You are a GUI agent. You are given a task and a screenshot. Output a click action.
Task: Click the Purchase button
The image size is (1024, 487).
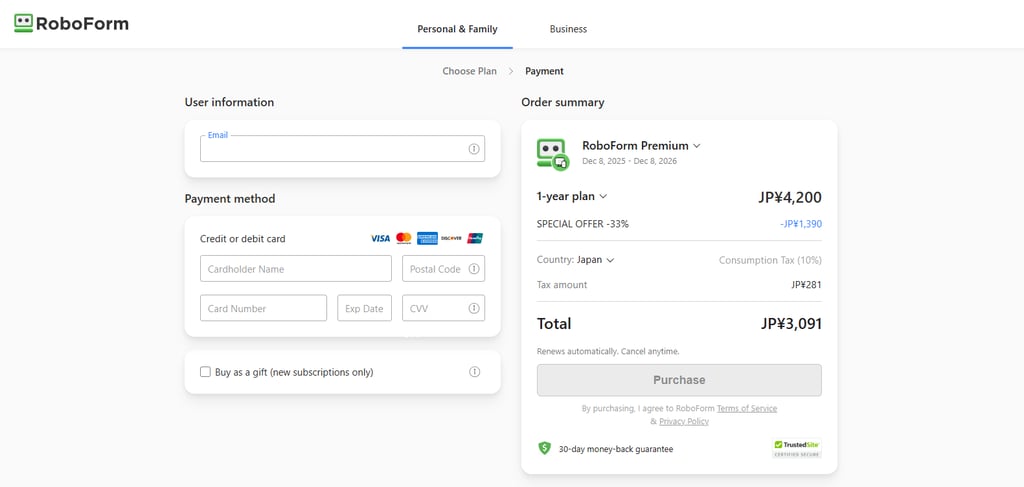[679, 380]
